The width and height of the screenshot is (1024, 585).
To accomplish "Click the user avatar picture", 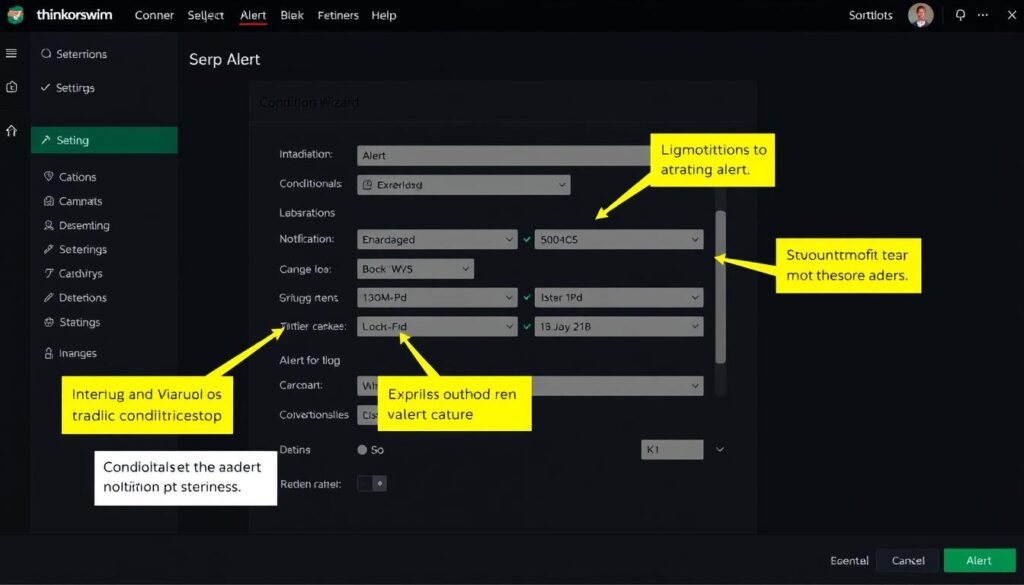I will (920, 15).
